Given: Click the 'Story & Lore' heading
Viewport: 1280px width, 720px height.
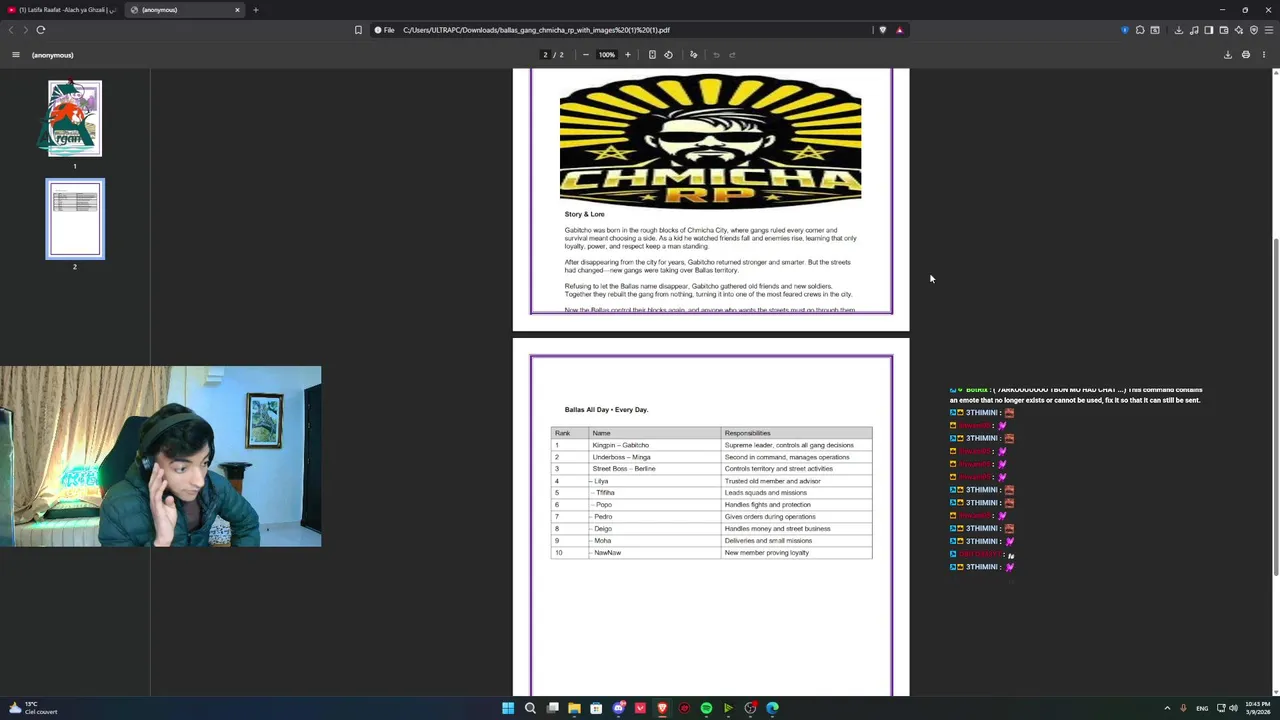Looking at the screenshot, I should point(584,214).
